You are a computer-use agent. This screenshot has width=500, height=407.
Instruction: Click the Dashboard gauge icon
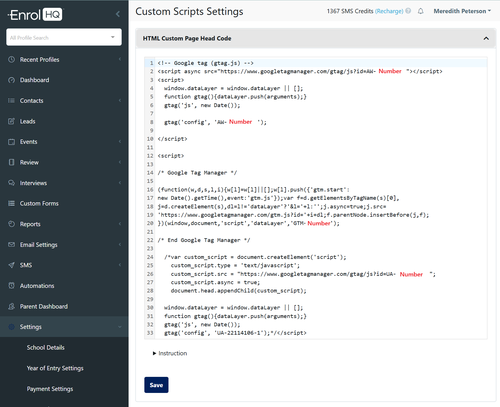click(12, 80)
